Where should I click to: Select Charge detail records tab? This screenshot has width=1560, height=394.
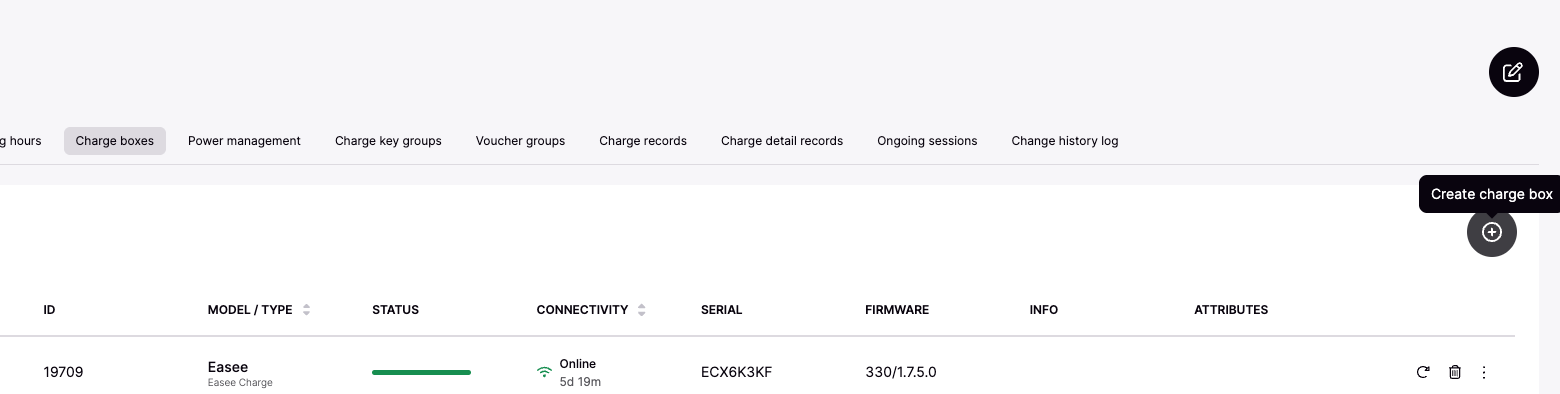point(782,141)
